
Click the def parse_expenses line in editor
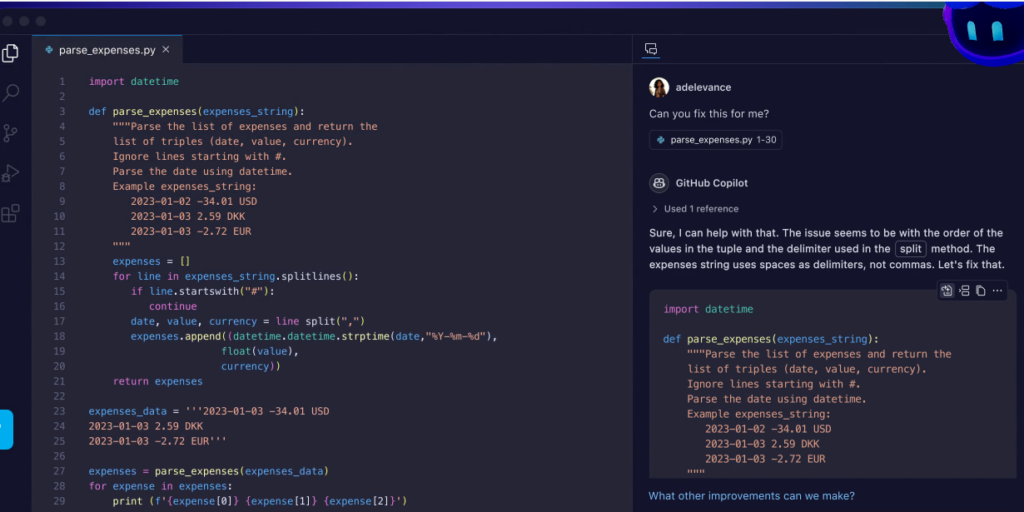pyautogui.click(x=197, y=112)
